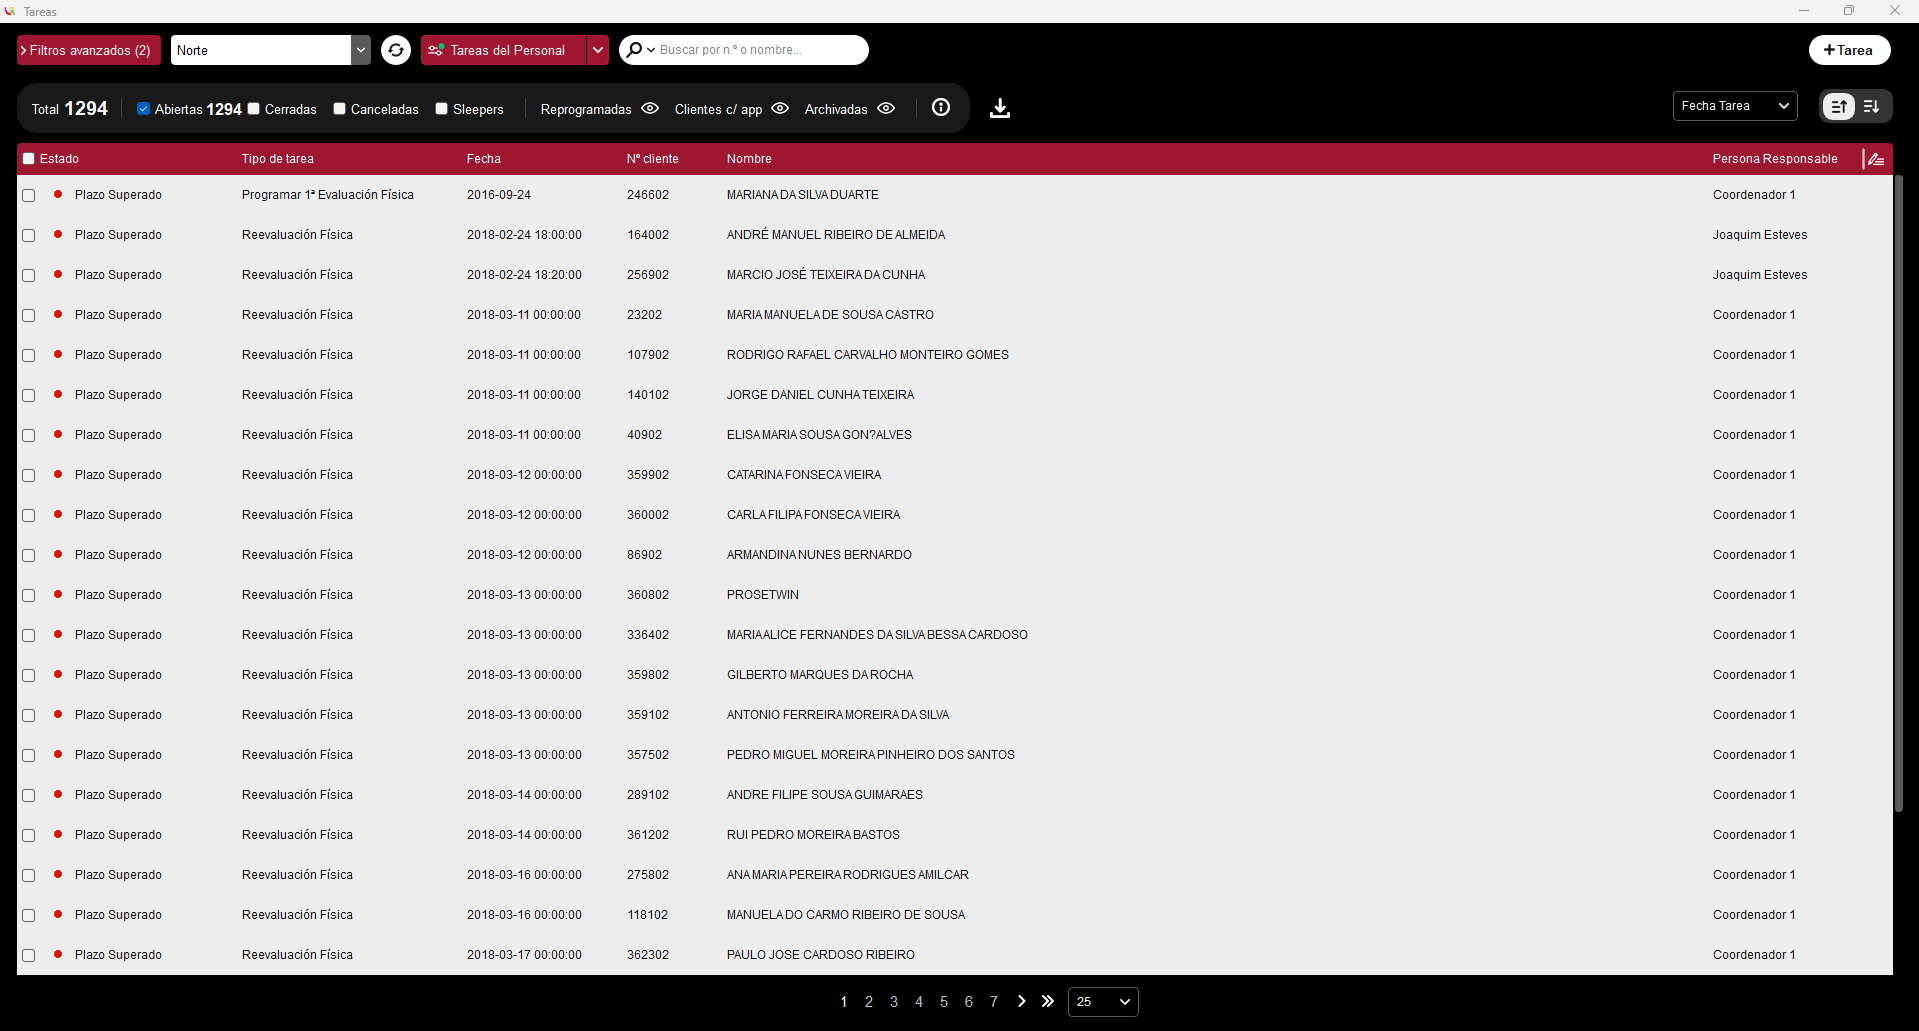Go to next page arrow
The height and width of the screenshot is (1031, 1919).
click(x=1021, y=1001)
